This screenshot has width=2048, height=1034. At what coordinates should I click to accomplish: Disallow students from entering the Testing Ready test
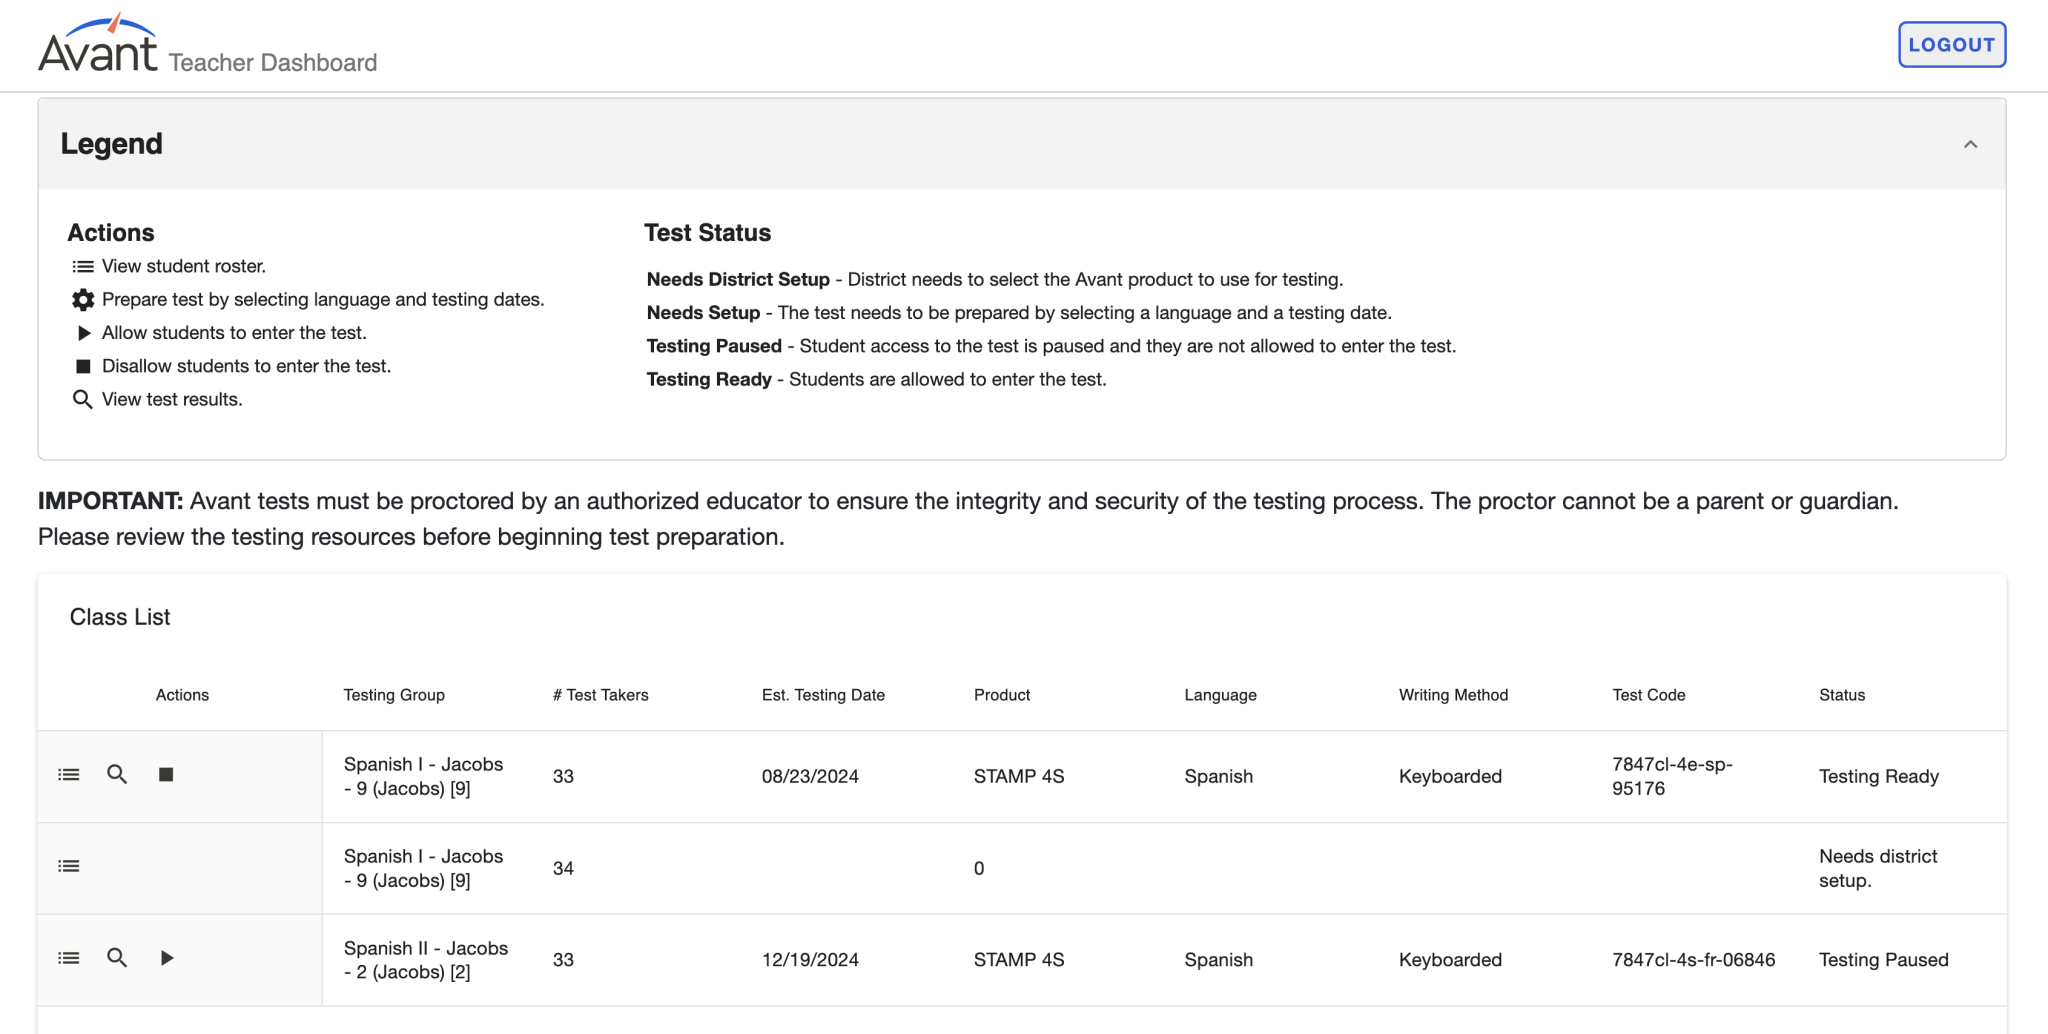166,775
